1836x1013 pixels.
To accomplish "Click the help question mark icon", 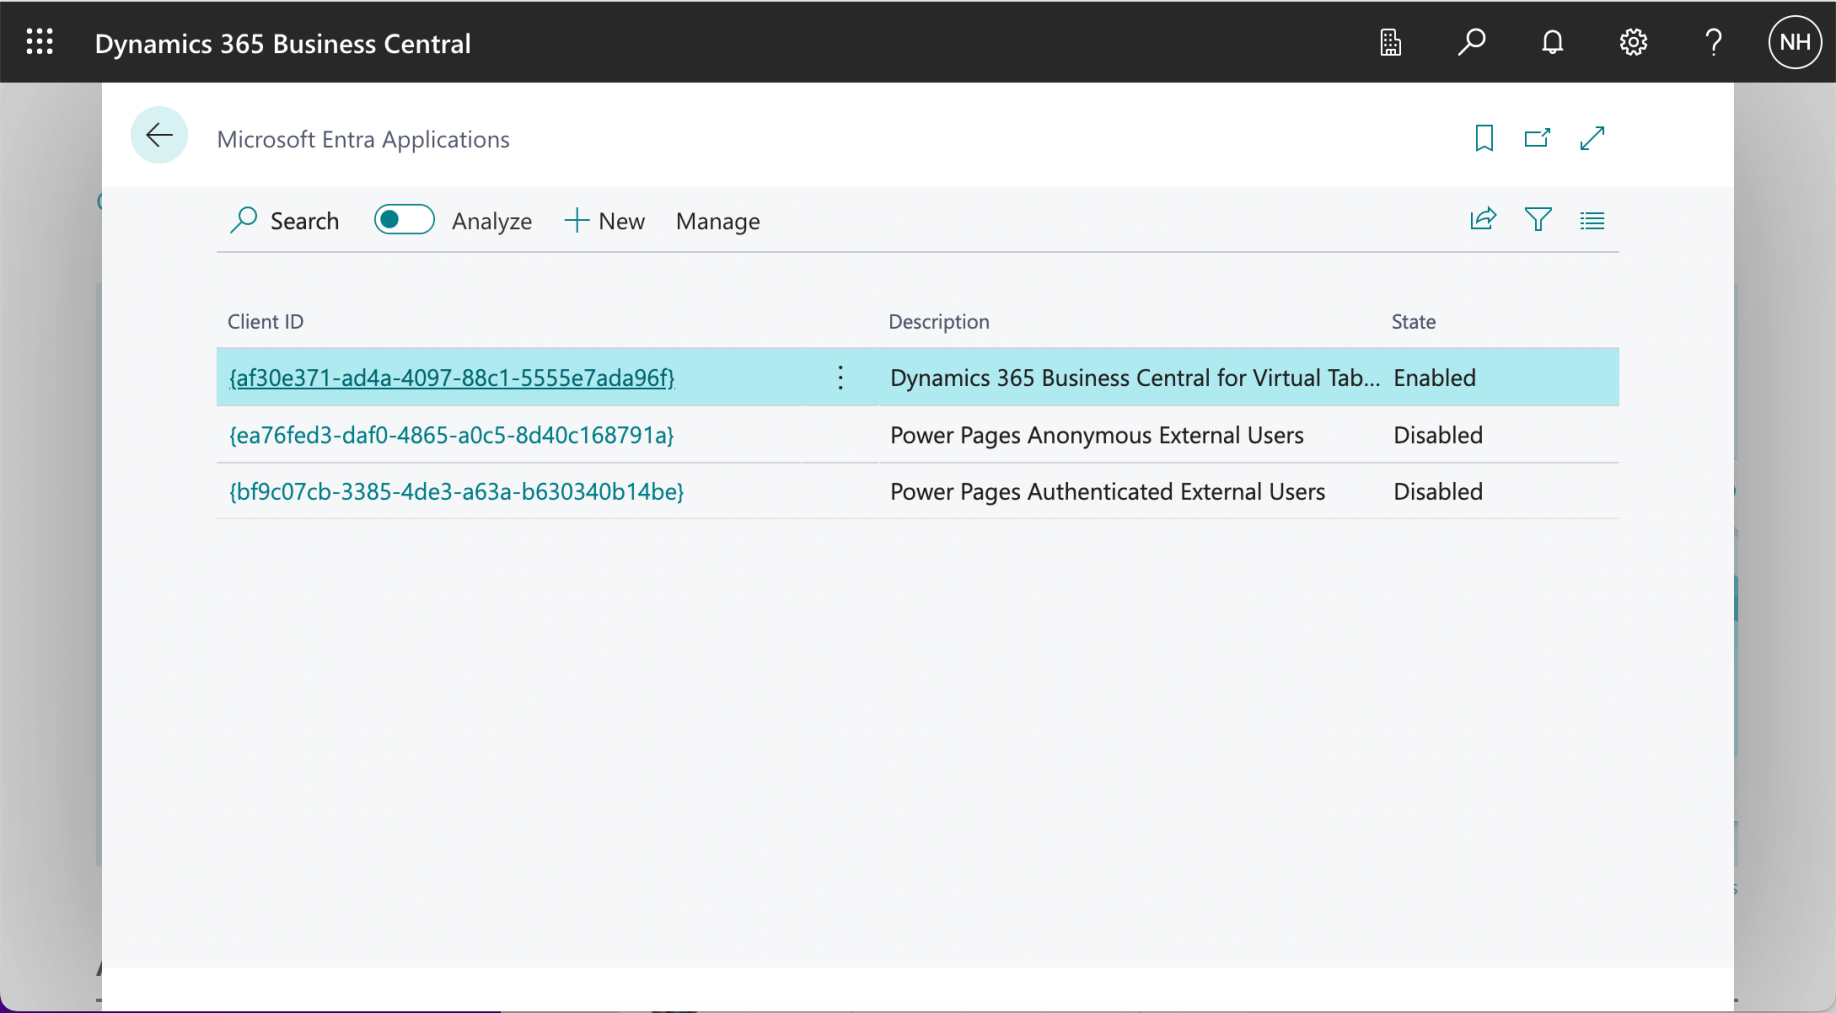I will click(1713, 42).
